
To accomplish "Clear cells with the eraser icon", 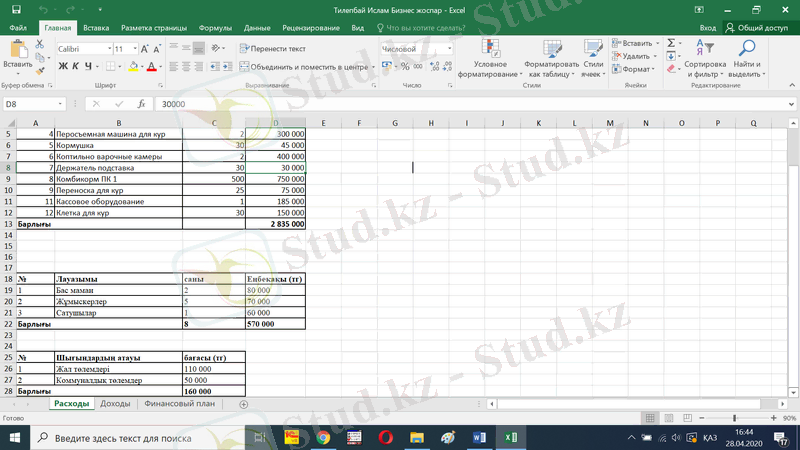I will click(671, 69).
